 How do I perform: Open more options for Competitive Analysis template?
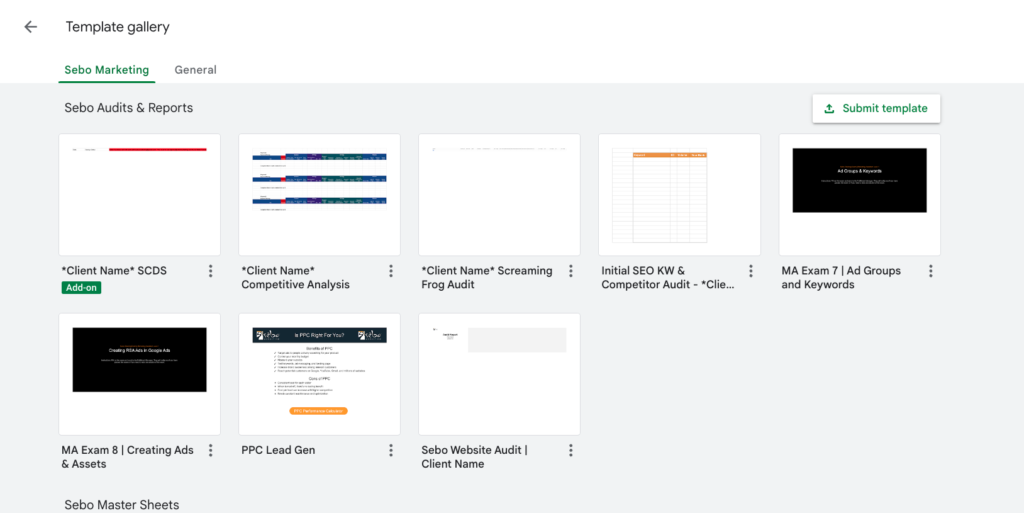391,271
